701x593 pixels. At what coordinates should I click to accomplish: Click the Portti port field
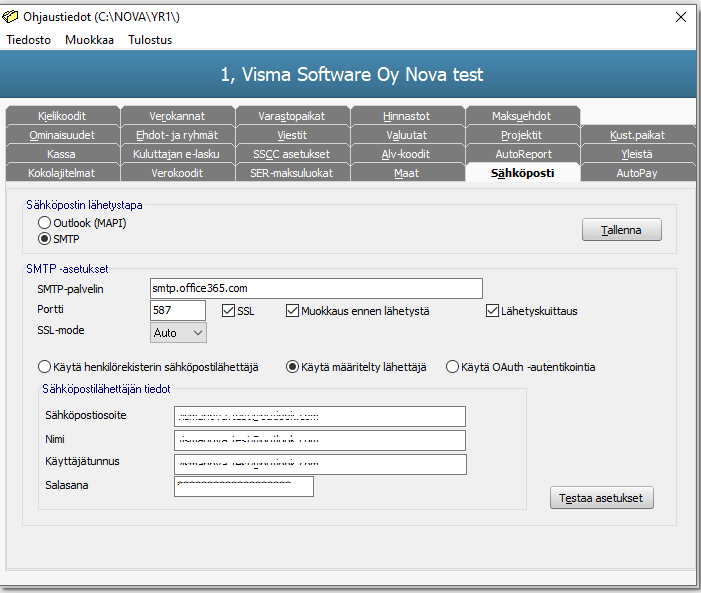click(178, 310)
